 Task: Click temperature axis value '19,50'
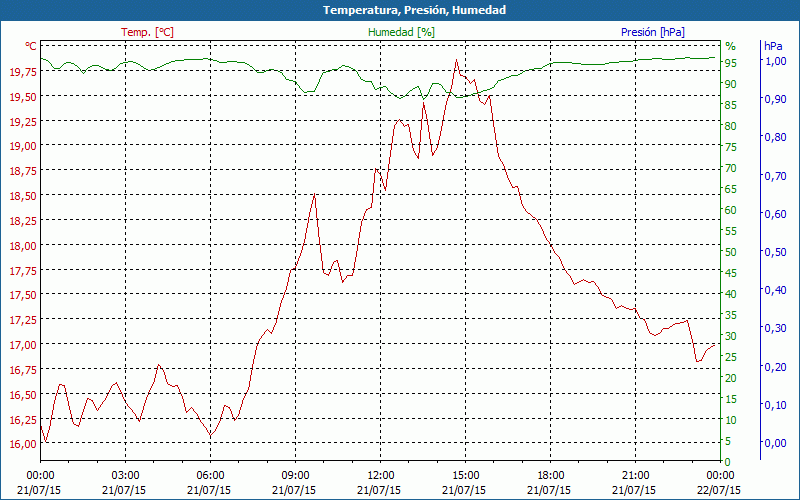click(23, 97)
